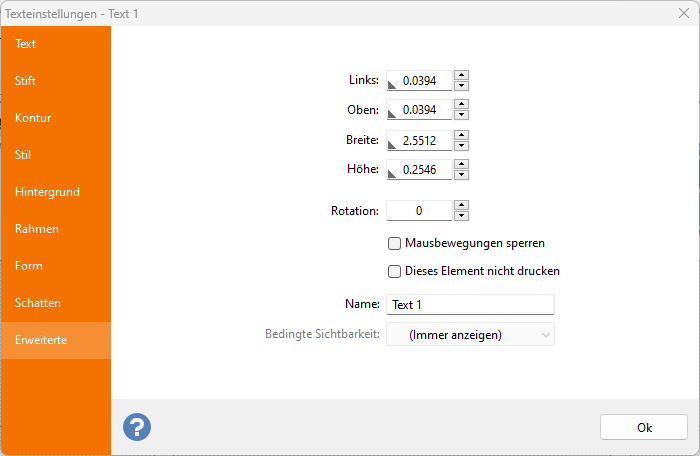Decrease the Breite value with down arrow
Viewport: 700px width, 456px height.
[x=461, y=146]
